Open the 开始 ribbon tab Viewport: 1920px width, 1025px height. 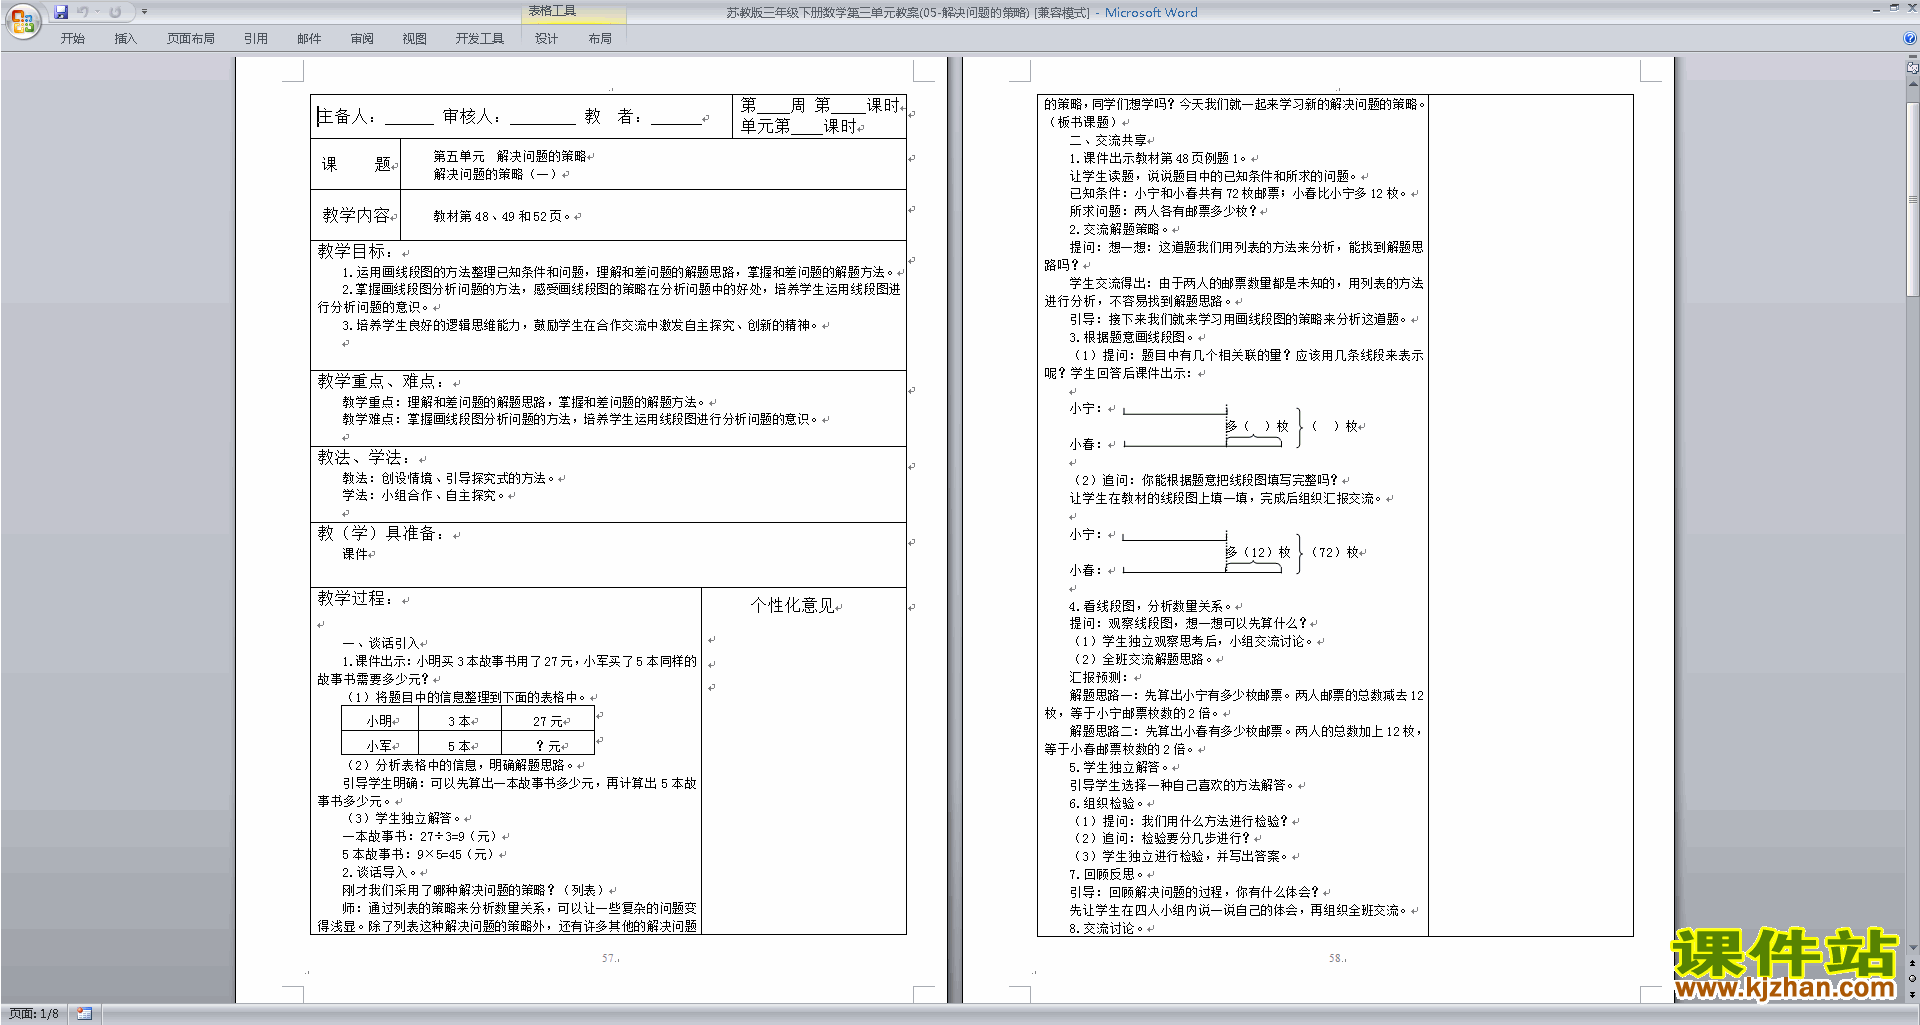coord(73,39)
